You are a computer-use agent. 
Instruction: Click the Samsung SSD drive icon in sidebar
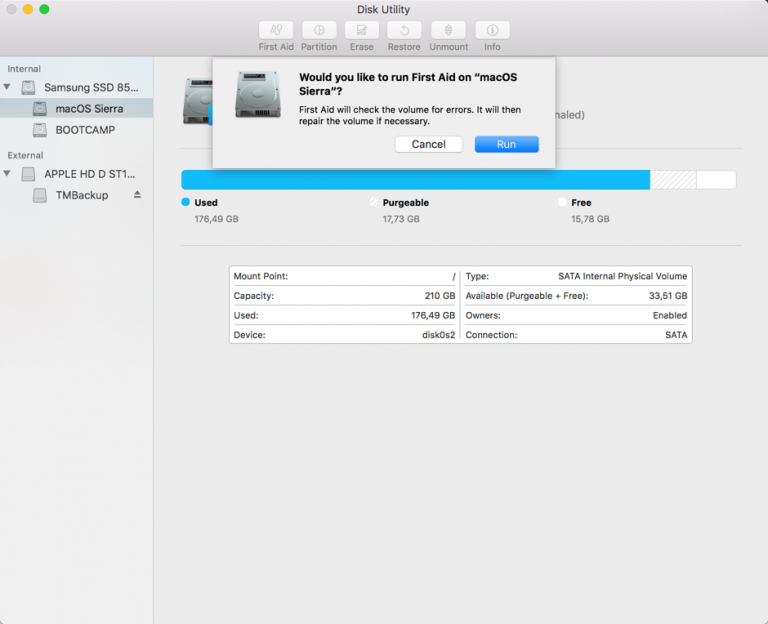(x=28, y=88)
